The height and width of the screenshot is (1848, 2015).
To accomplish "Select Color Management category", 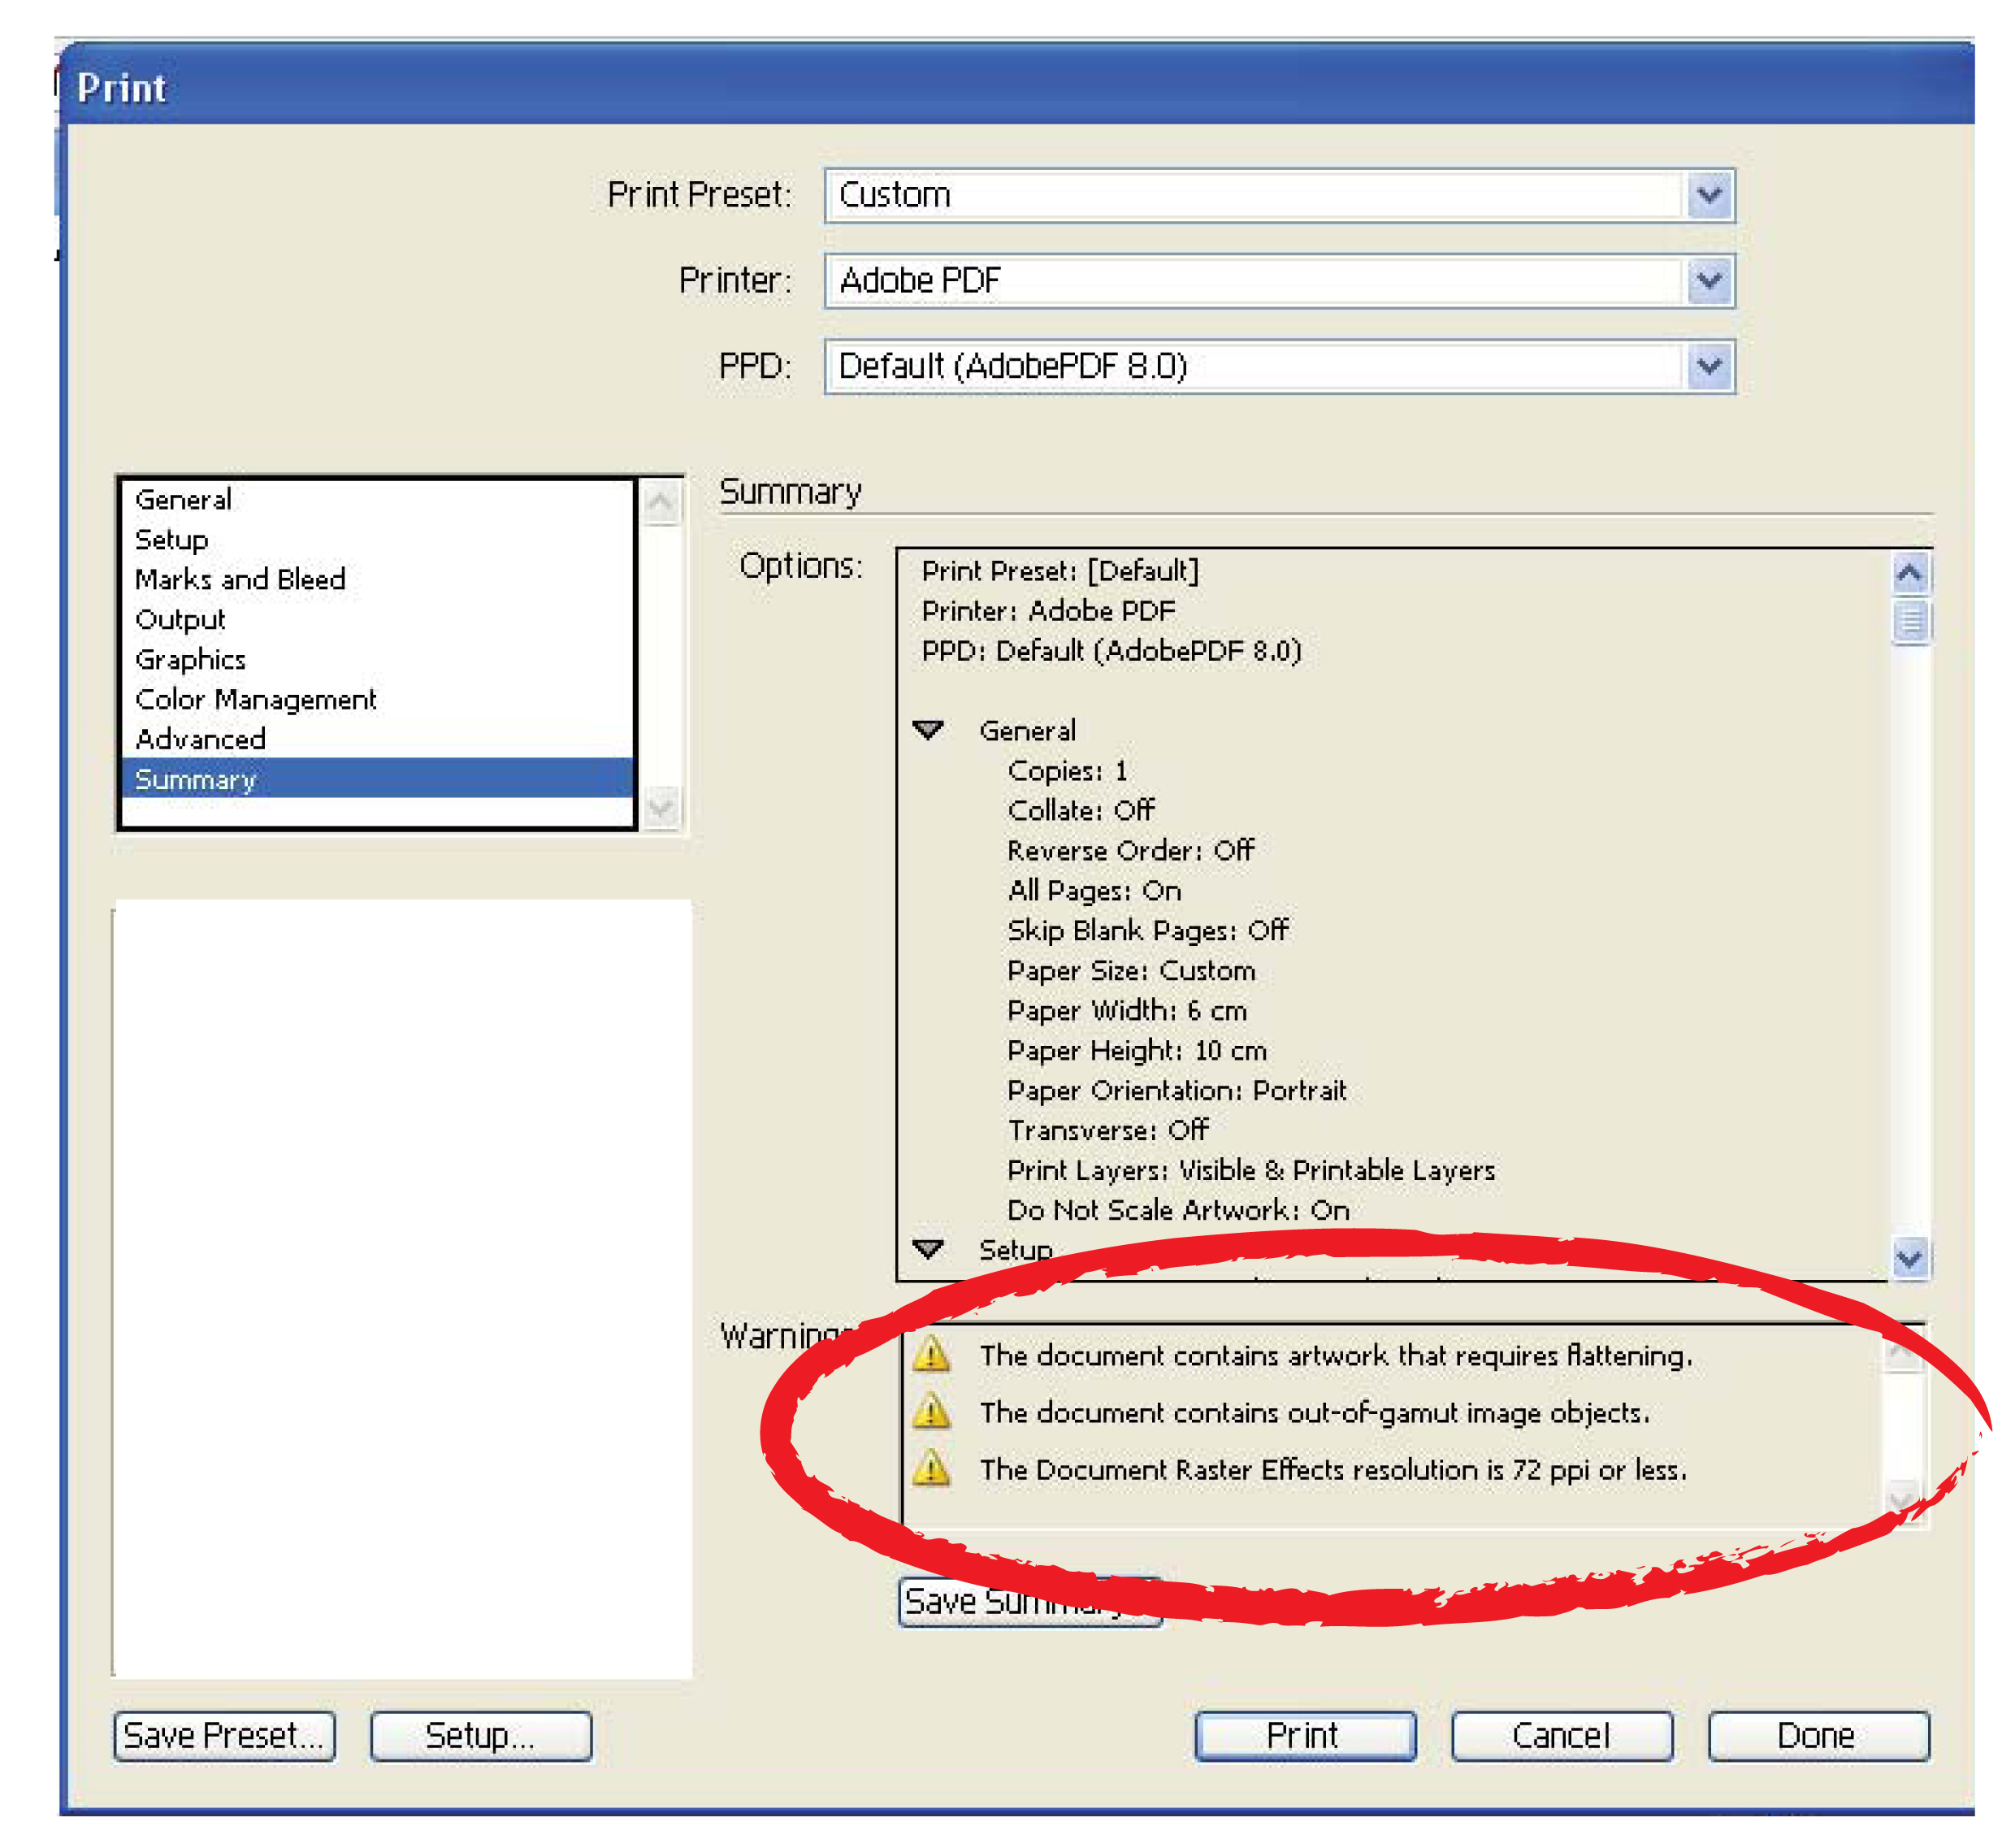I will point(256,699).
